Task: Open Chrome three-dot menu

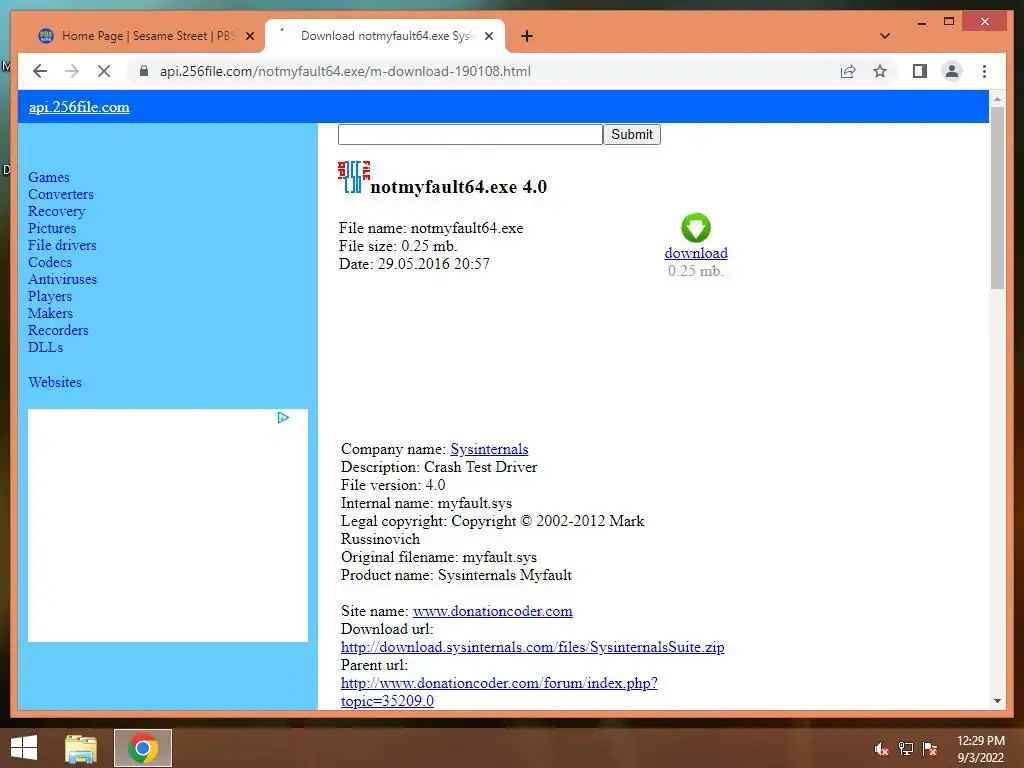Action: click(984, 71)
